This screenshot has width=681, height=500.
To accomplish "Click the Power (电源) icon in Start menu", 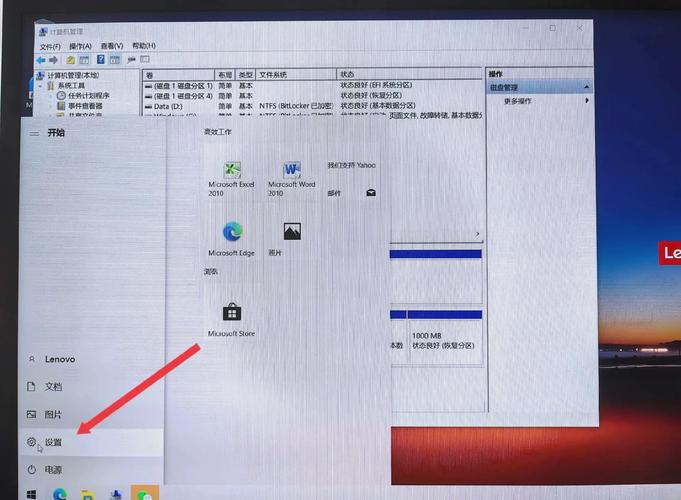I will pos(31,470).
